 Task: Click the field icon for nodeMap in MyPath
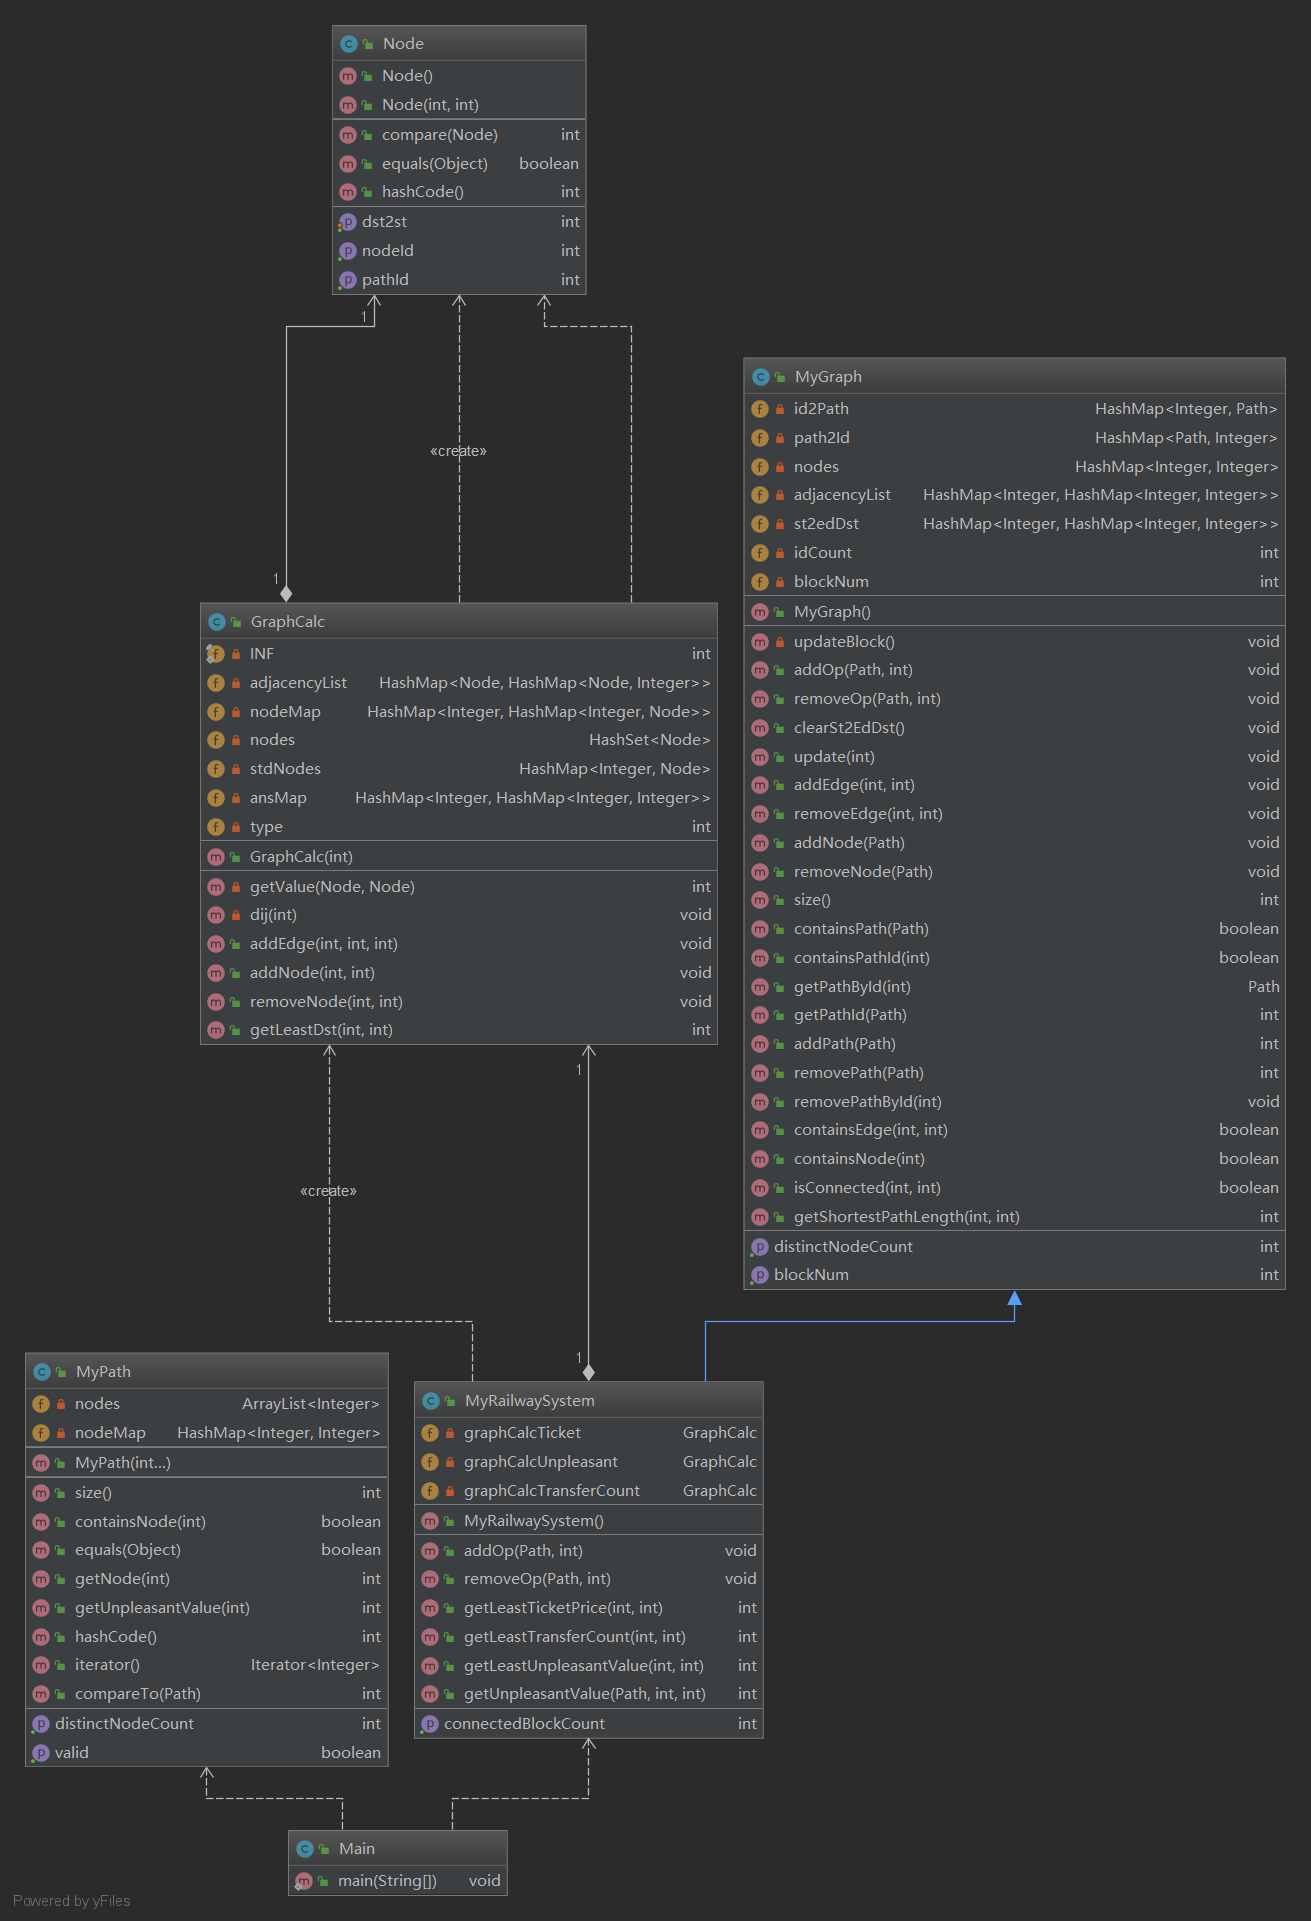click(x=40, y=1433)
